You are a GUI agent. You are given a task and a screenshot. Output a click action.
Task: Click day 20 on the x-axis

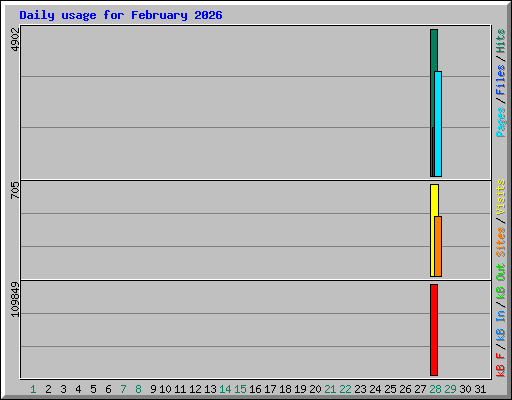point(315,389)
